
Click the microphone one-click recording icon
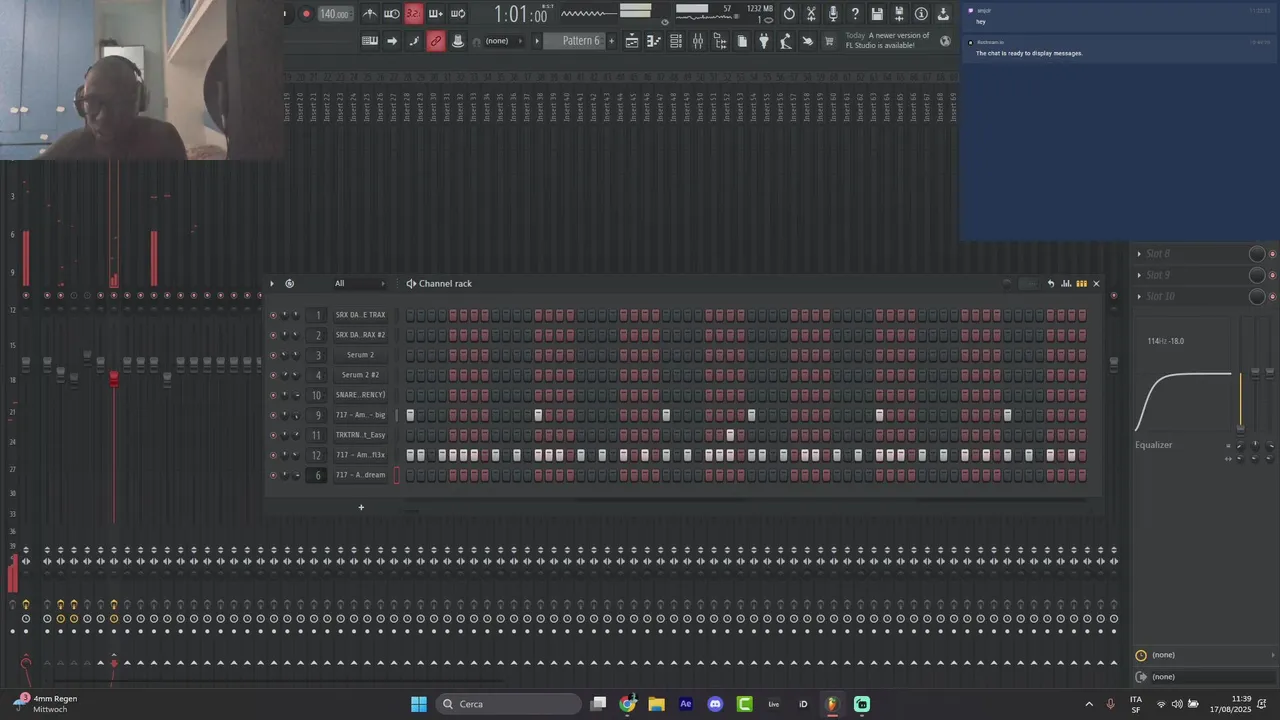[x=833, y=14]
